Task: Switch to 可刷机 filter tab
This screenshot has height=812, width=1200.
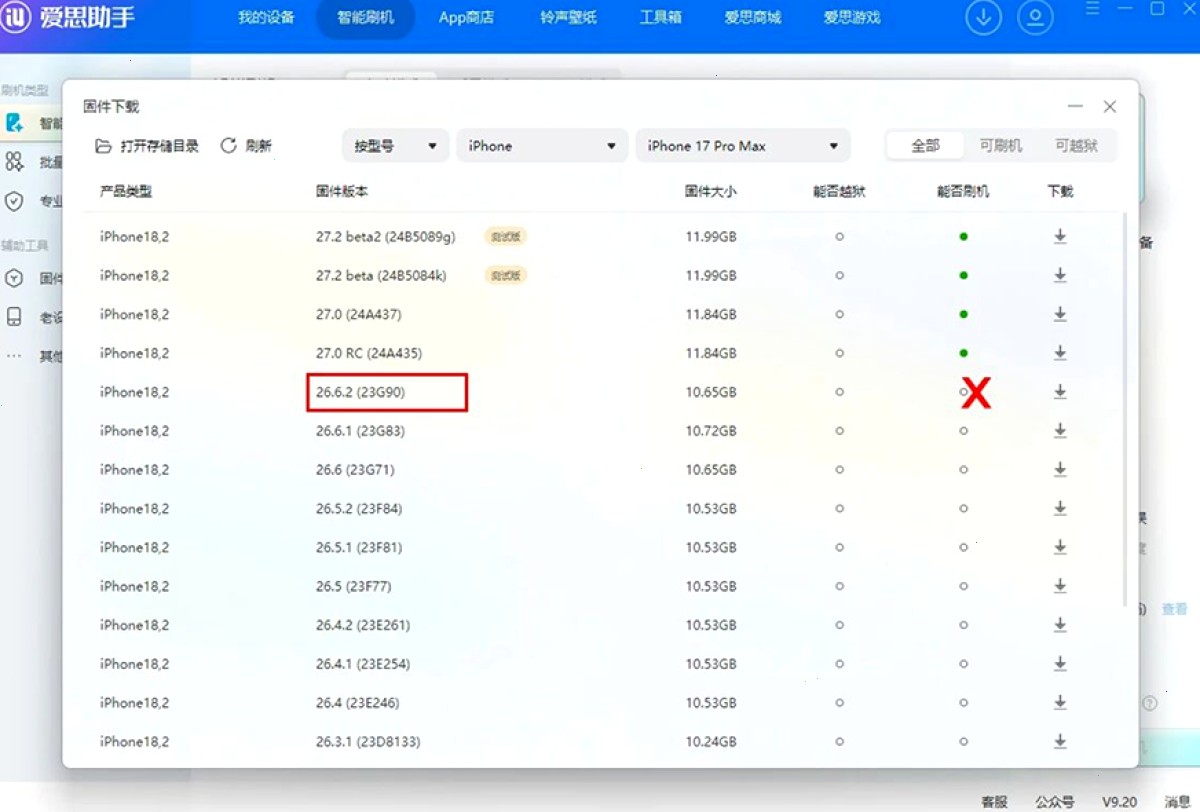Action: [x=1001, y=146]
